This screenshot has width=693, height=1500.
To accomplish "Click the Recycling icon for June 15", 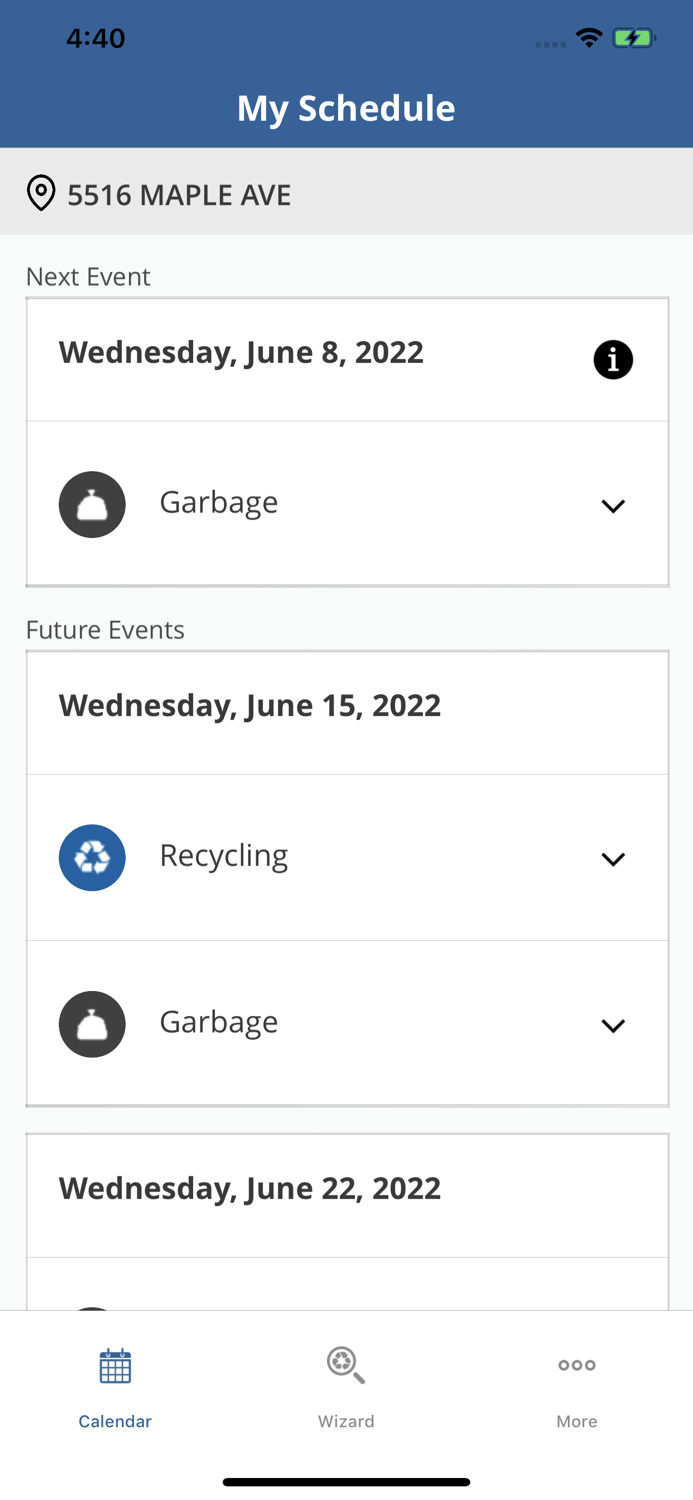I will [x=92, y=857].
